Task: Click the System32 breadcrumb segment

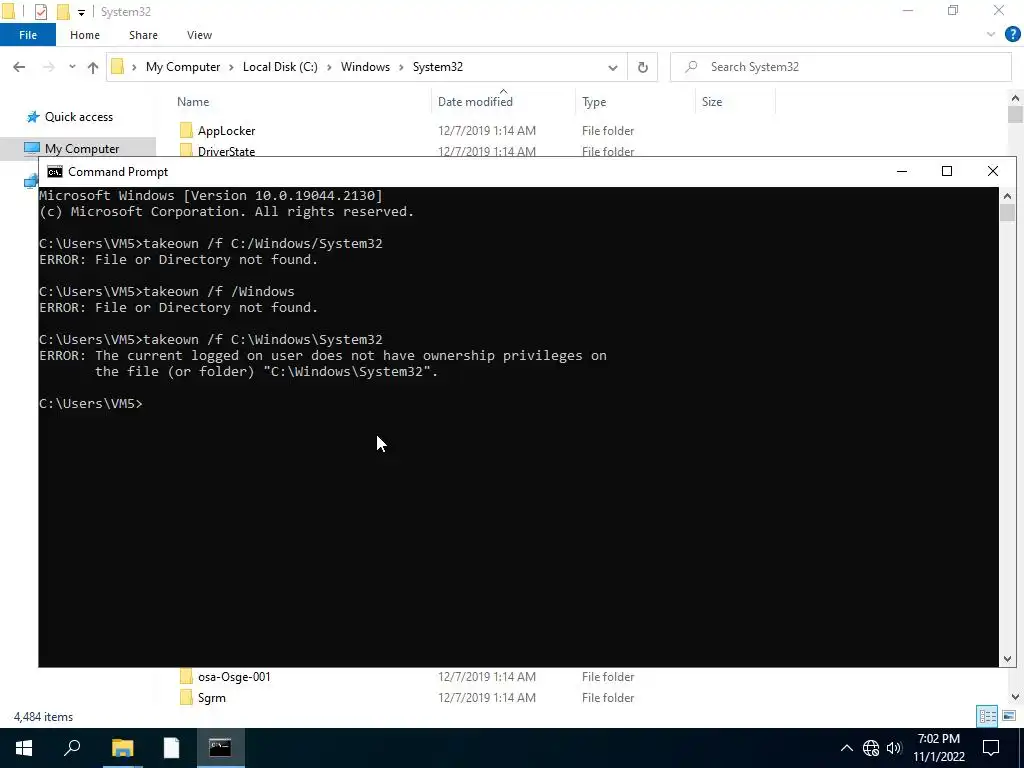Action: (x=438, y=67)
